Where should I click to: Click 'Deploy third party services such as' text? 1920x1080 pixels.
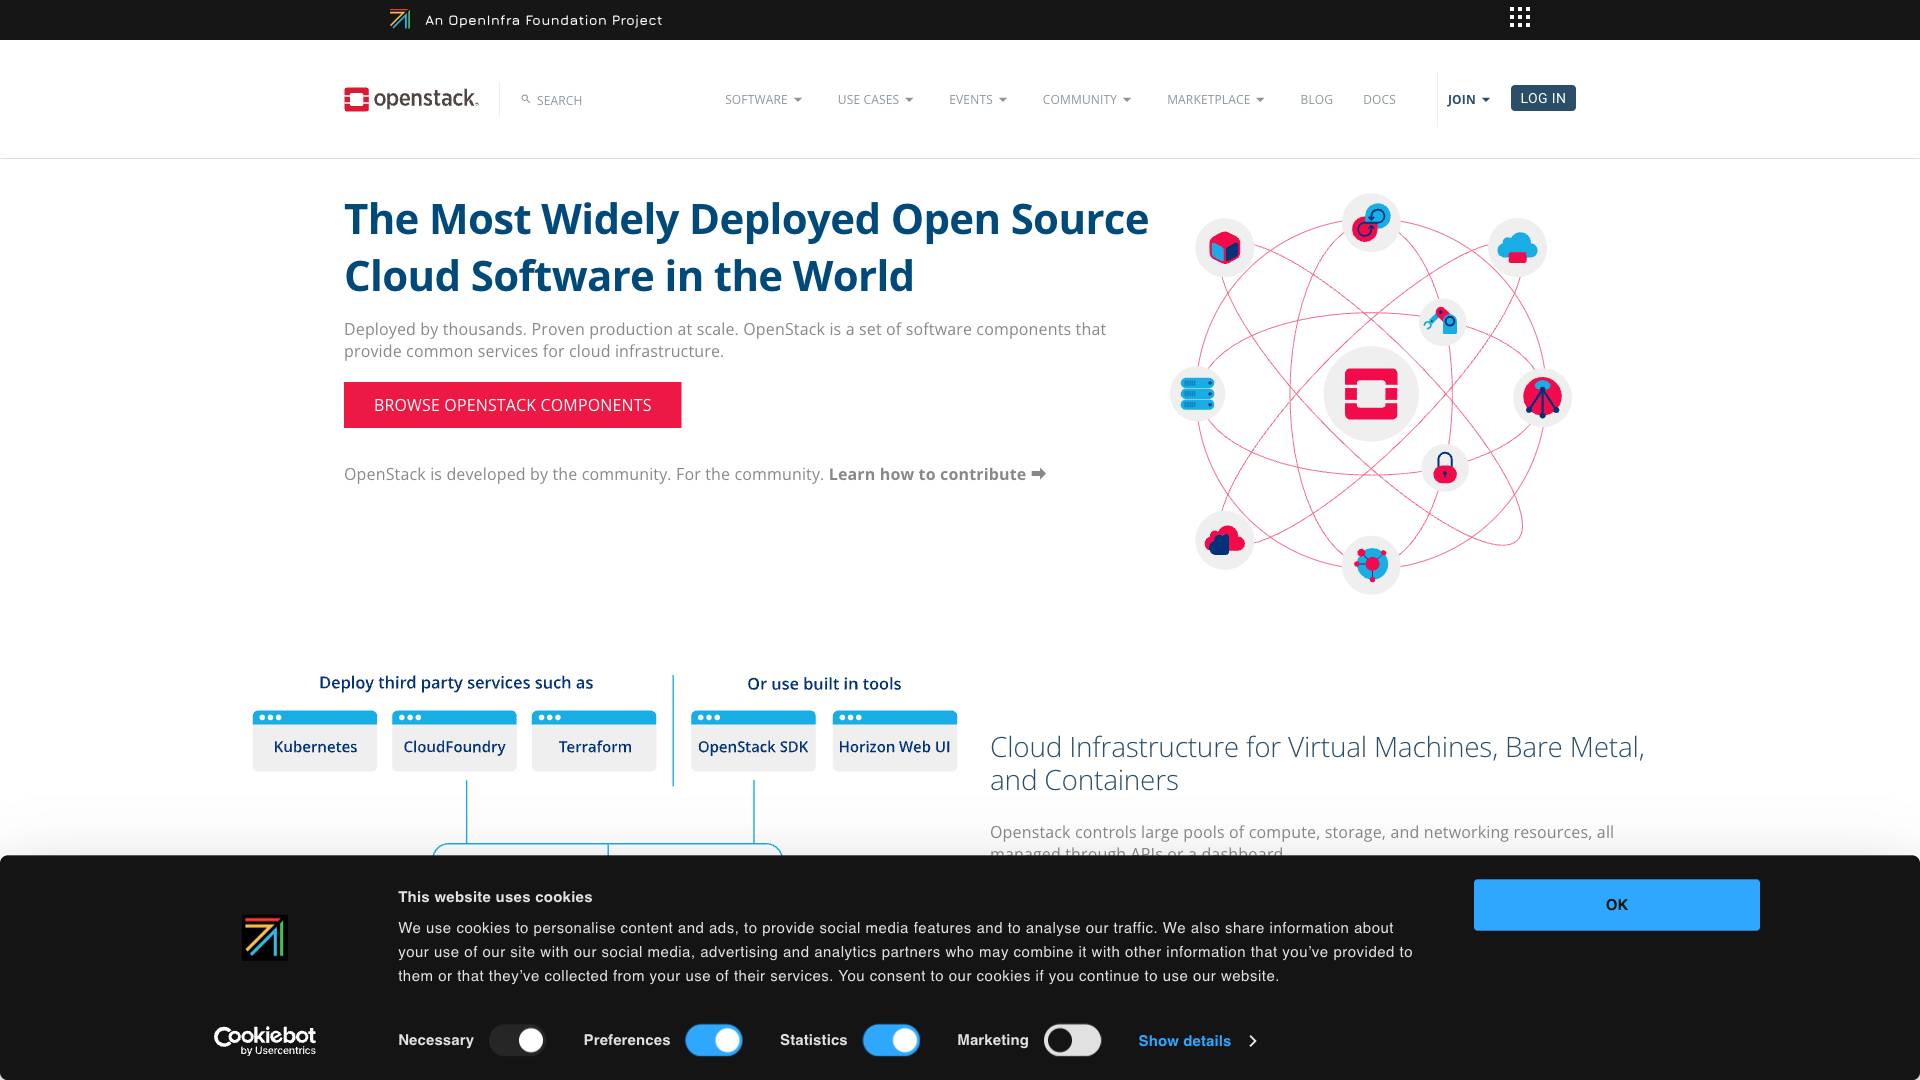tap(456, 683)
